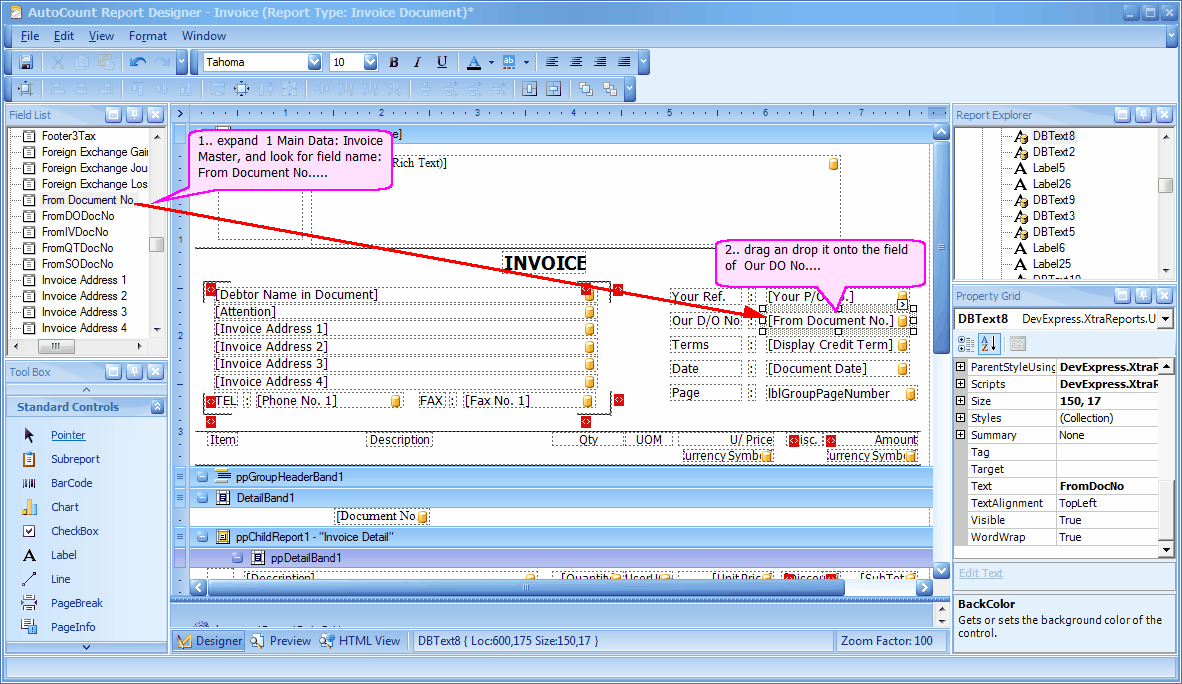Open the View menu
1182x684 pixels.
pyautogui.click(x=101, y=35)
